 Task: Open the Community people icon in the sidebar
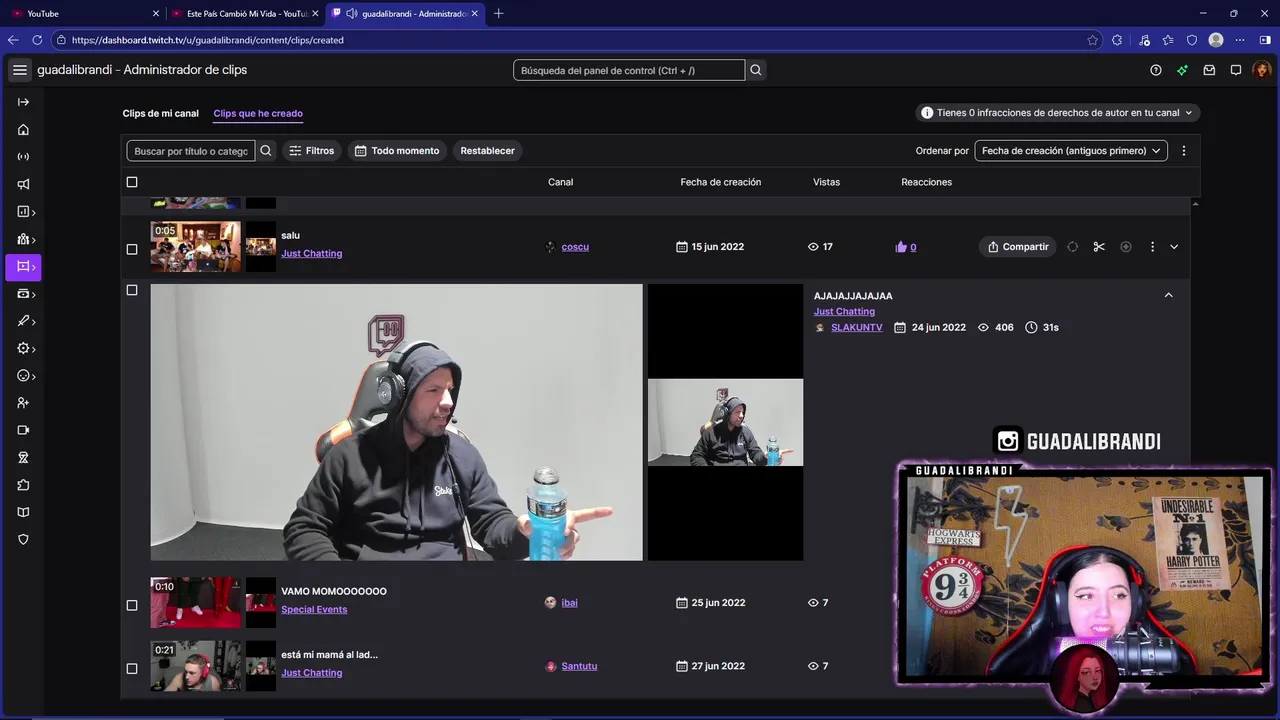point(23,239)
